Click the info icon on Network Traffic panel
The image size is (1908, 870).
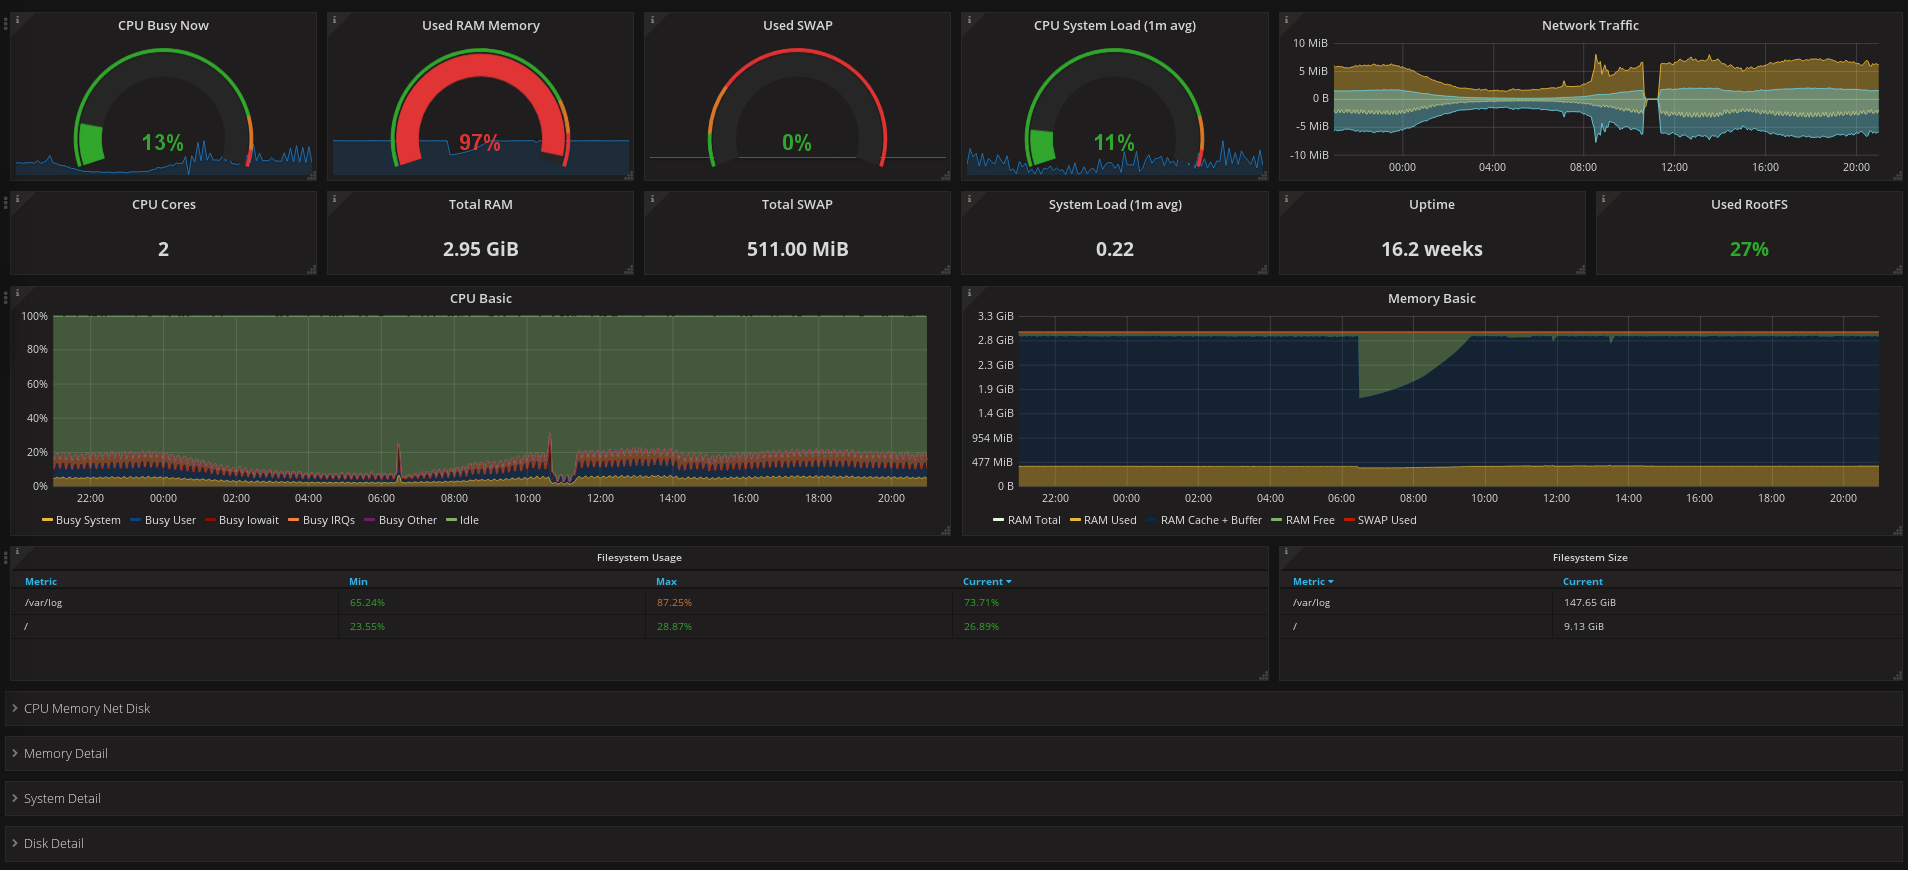click(1286, 19)
